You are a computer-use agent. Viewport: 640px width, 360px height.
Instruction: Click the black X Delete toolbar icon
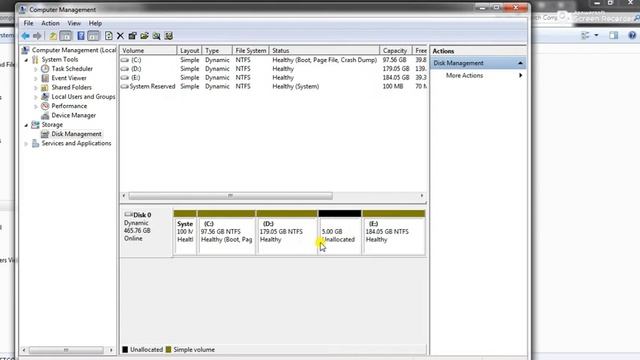pyautogui.click(x=120, y=36)
